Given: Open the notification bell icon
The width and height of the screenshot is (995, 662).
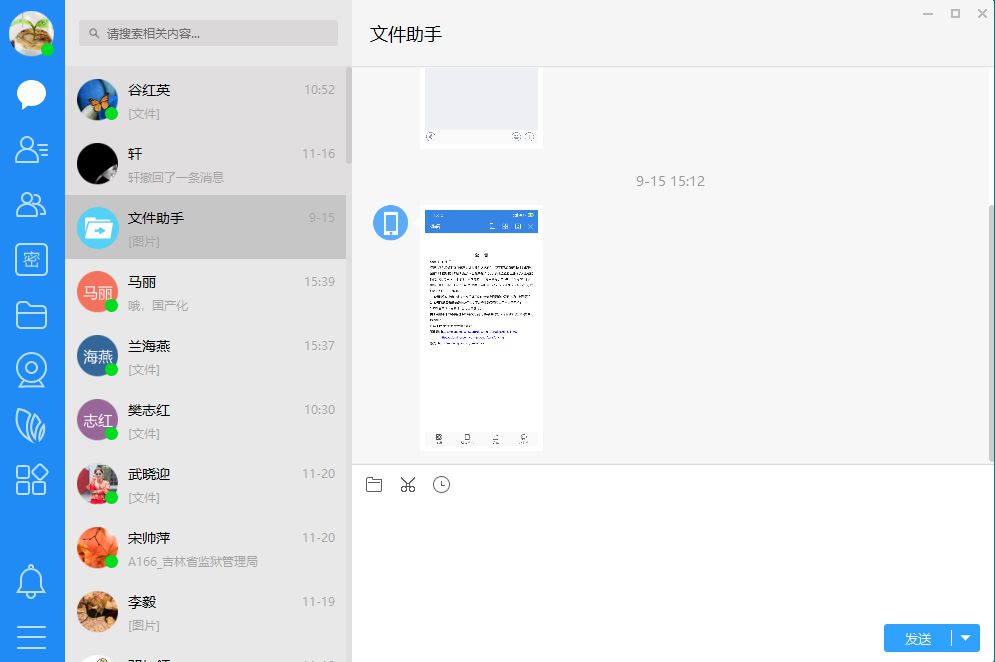Looking at the screenshot, I should click(x=32, y=581).
